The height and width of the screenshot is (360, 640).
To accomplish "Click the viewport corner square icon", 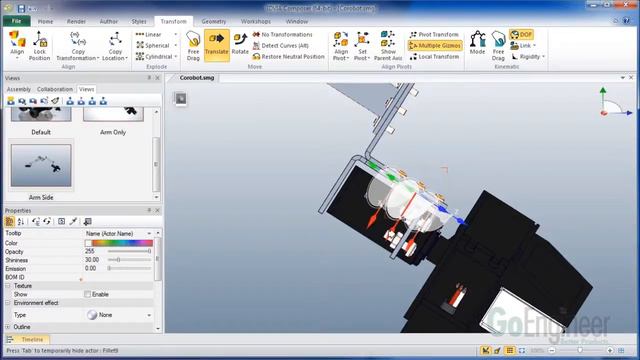I will pos(180,98).
